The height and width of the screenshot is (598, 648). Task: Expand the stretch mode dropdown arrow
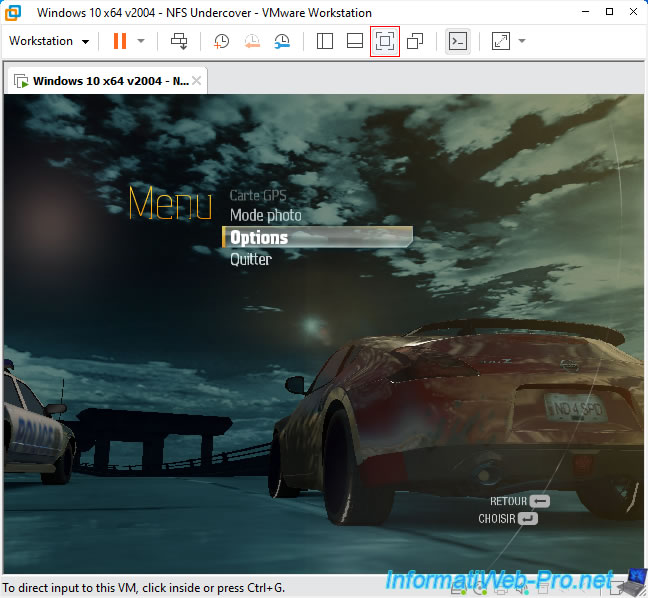[x=522, y=41]
